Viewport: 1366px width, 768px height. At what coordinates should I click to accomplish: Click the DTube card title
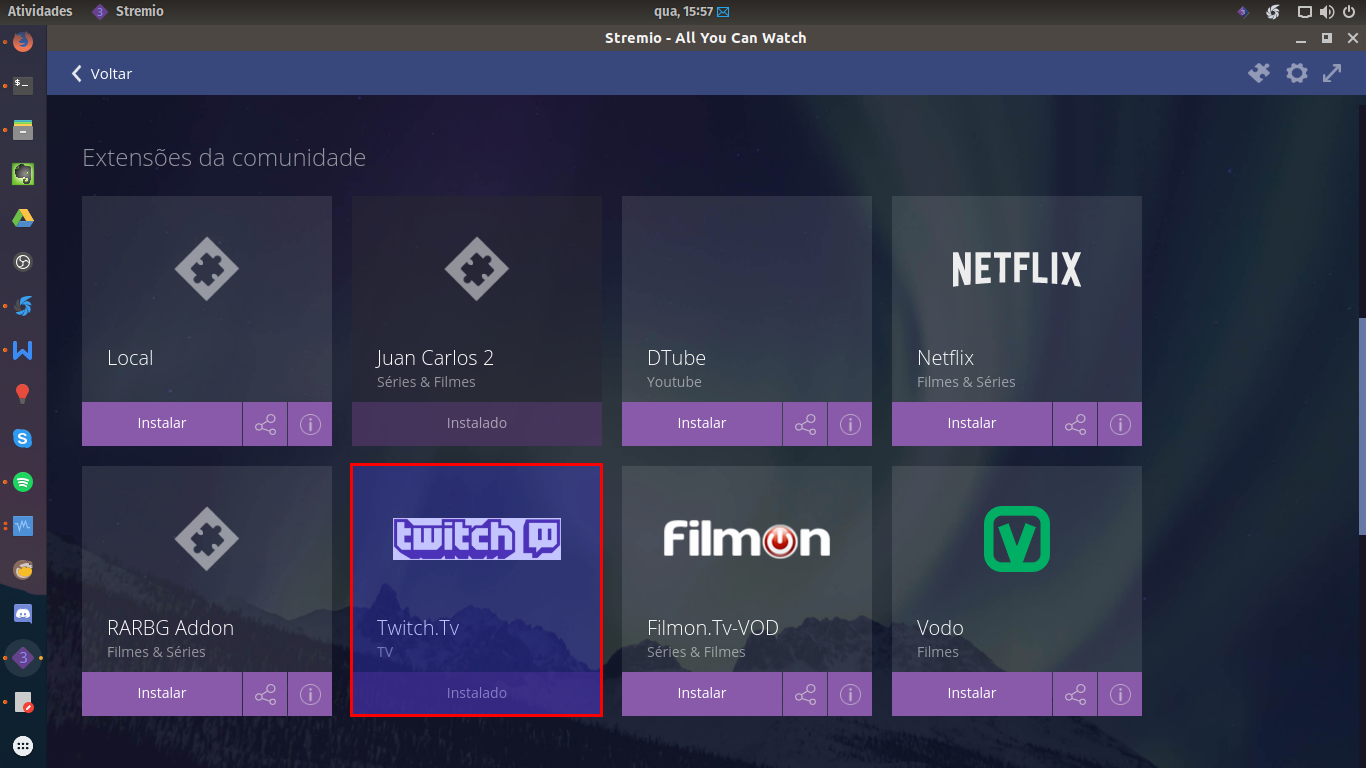(677, 358)
